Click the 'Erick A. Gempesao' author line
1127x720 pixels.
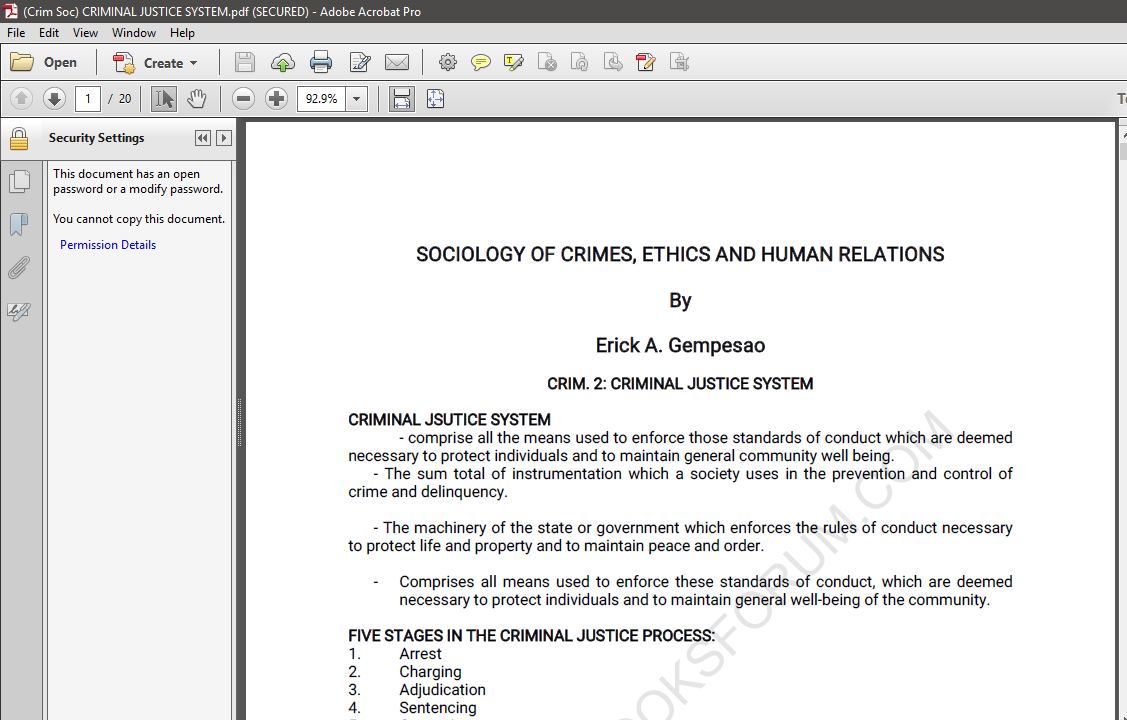(680, 346)
